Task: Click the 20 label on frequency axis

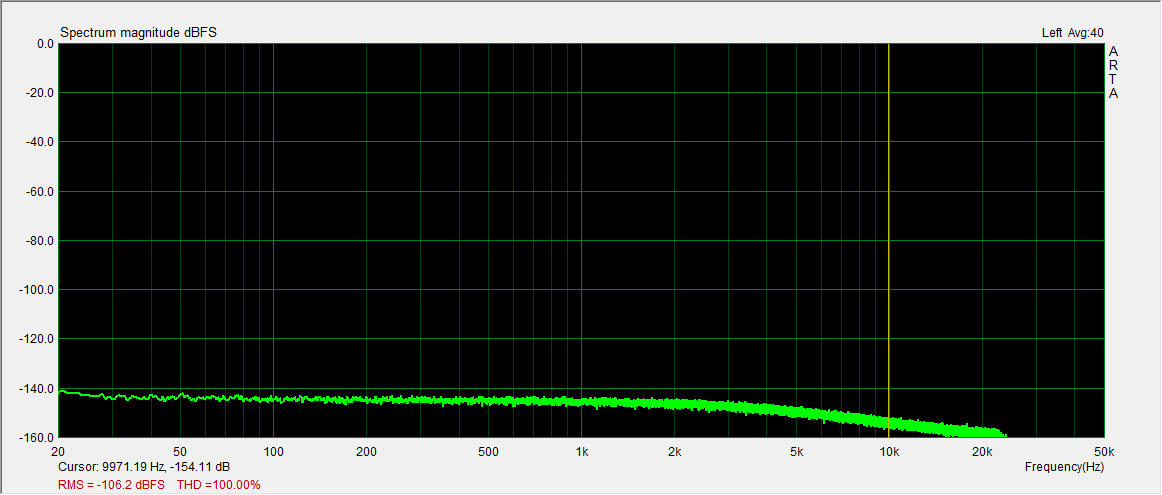Action: 59,451
